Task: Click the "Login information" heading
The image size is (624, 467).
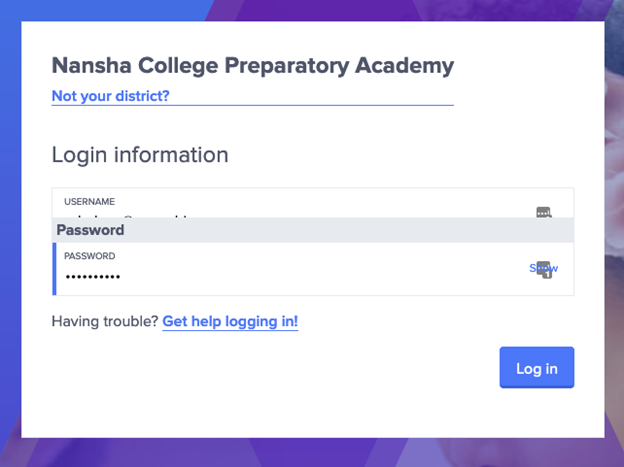Action: click(x=140, y=155)
